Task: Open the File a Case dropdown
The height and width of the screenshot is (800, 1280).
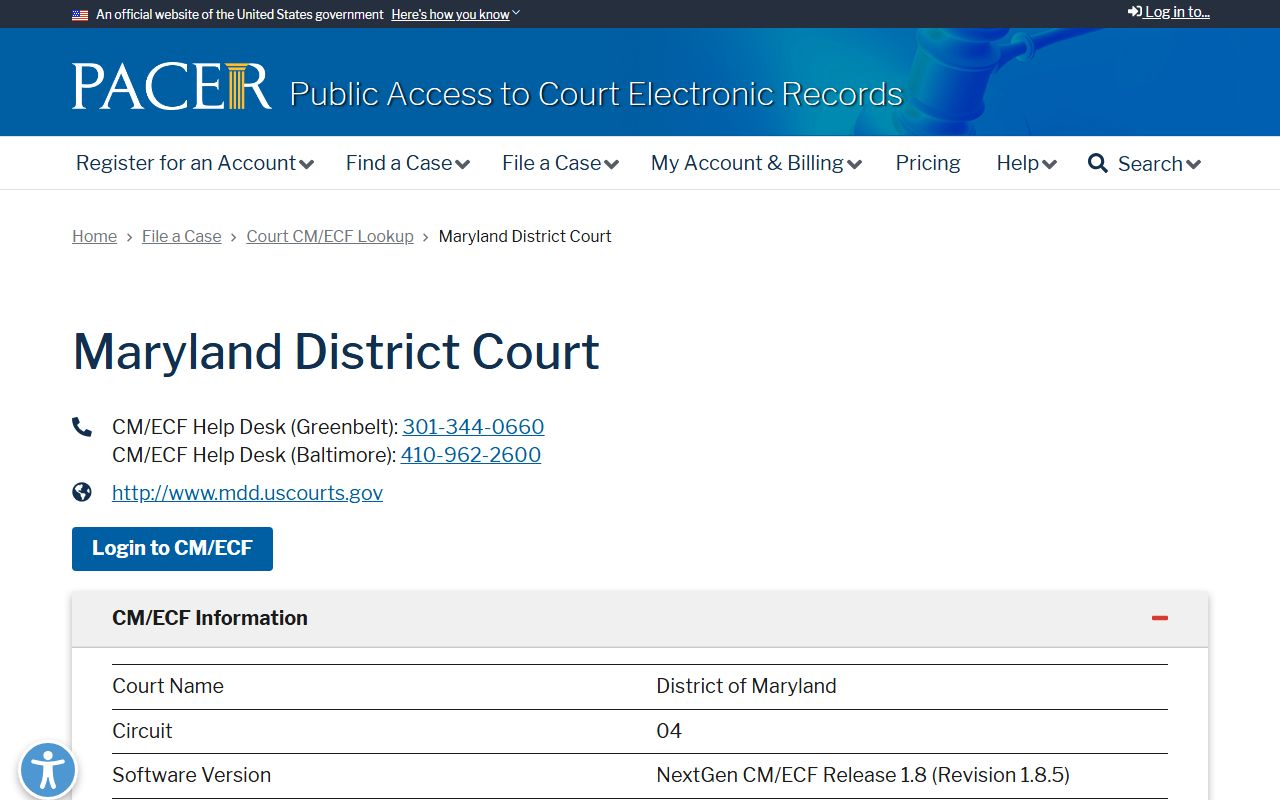Action: [560, 163]
